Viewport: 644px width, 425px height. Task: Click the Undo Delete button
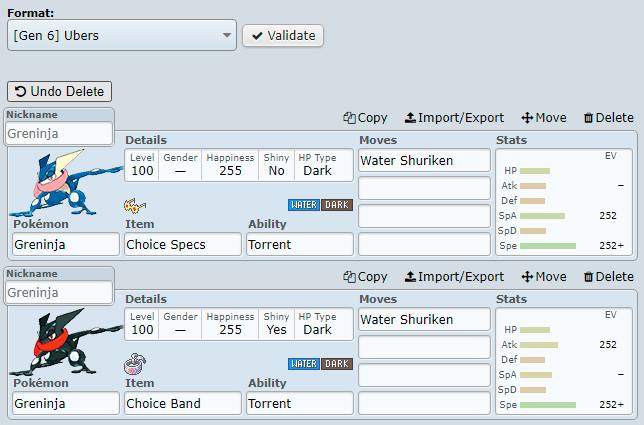(59, 91)
